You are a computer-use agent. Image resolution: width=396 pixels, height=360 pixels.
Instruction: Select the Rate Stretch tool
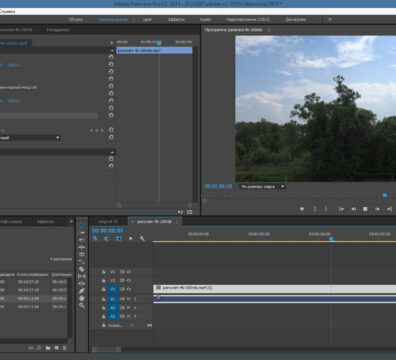pos(82,254)
